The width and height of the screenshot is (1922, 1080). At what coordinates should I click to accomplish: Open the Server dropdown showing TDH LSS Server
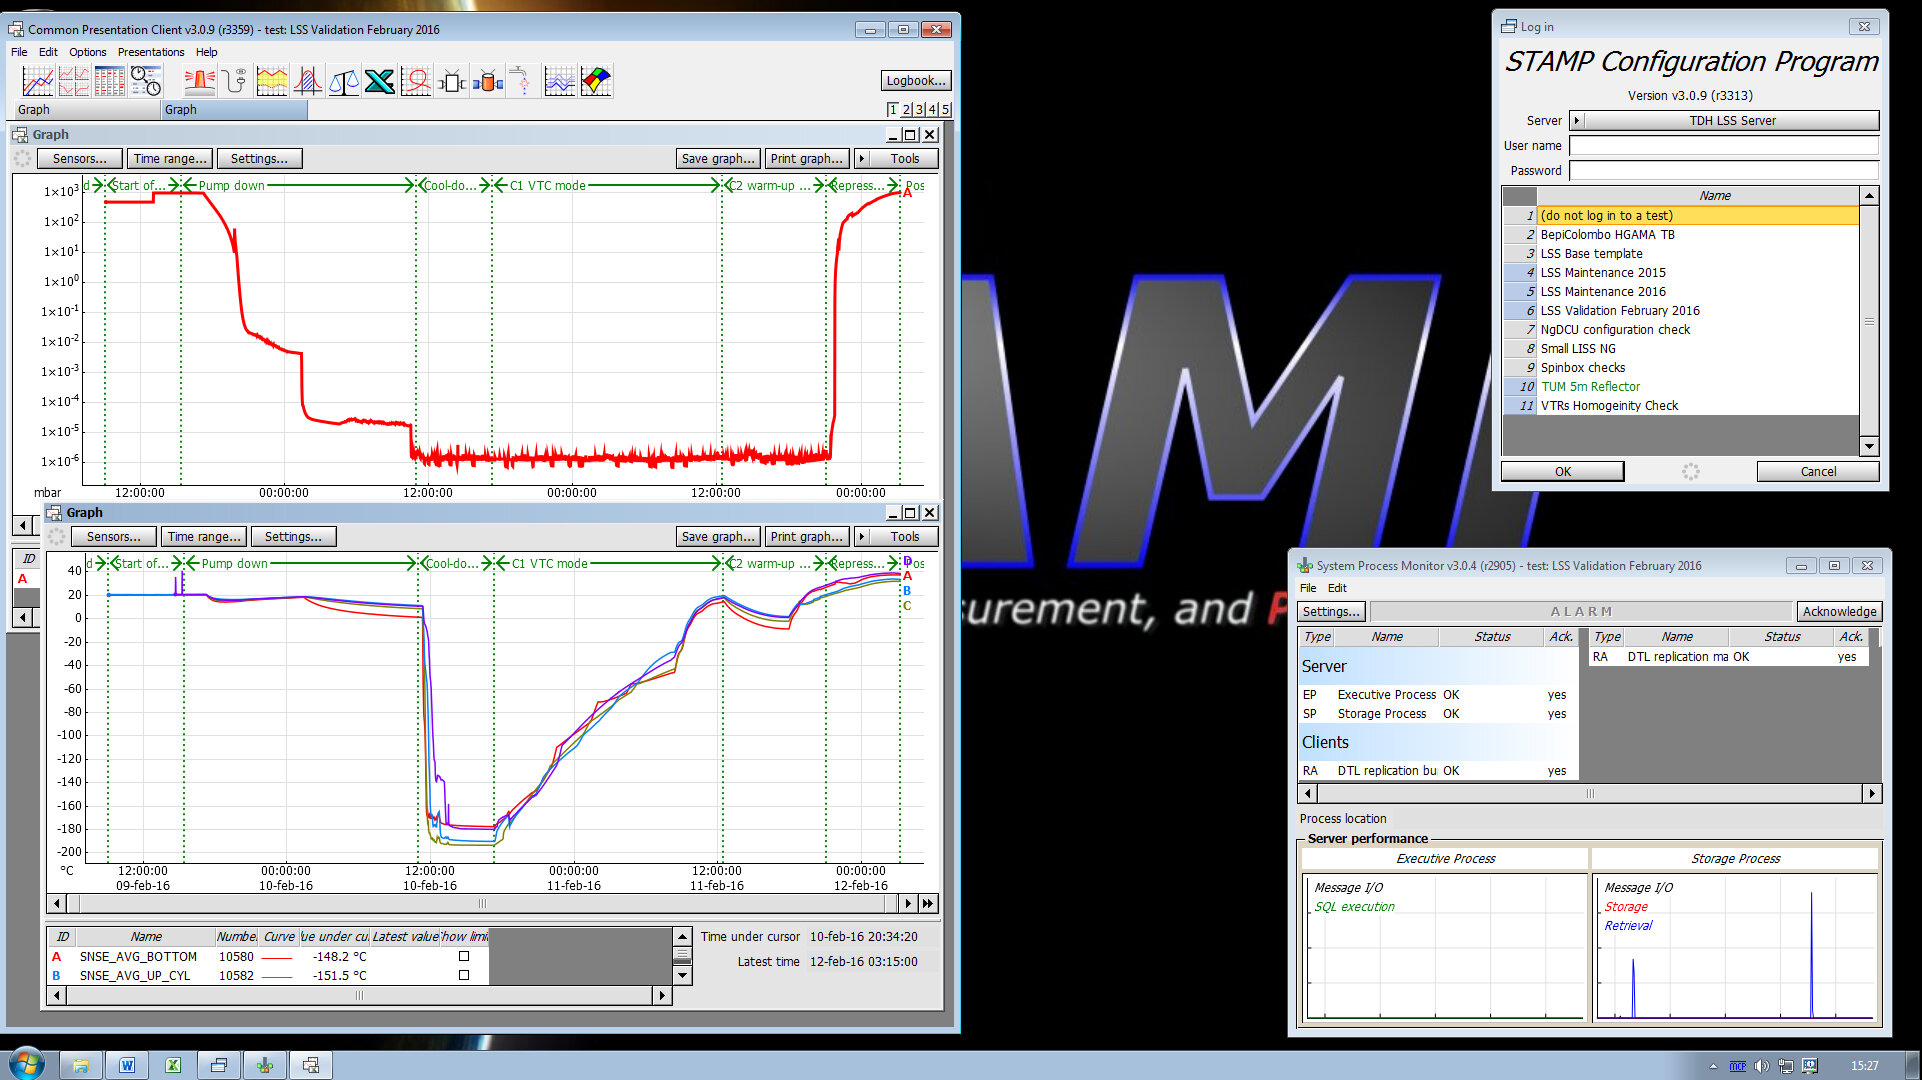click(1724, 121)
